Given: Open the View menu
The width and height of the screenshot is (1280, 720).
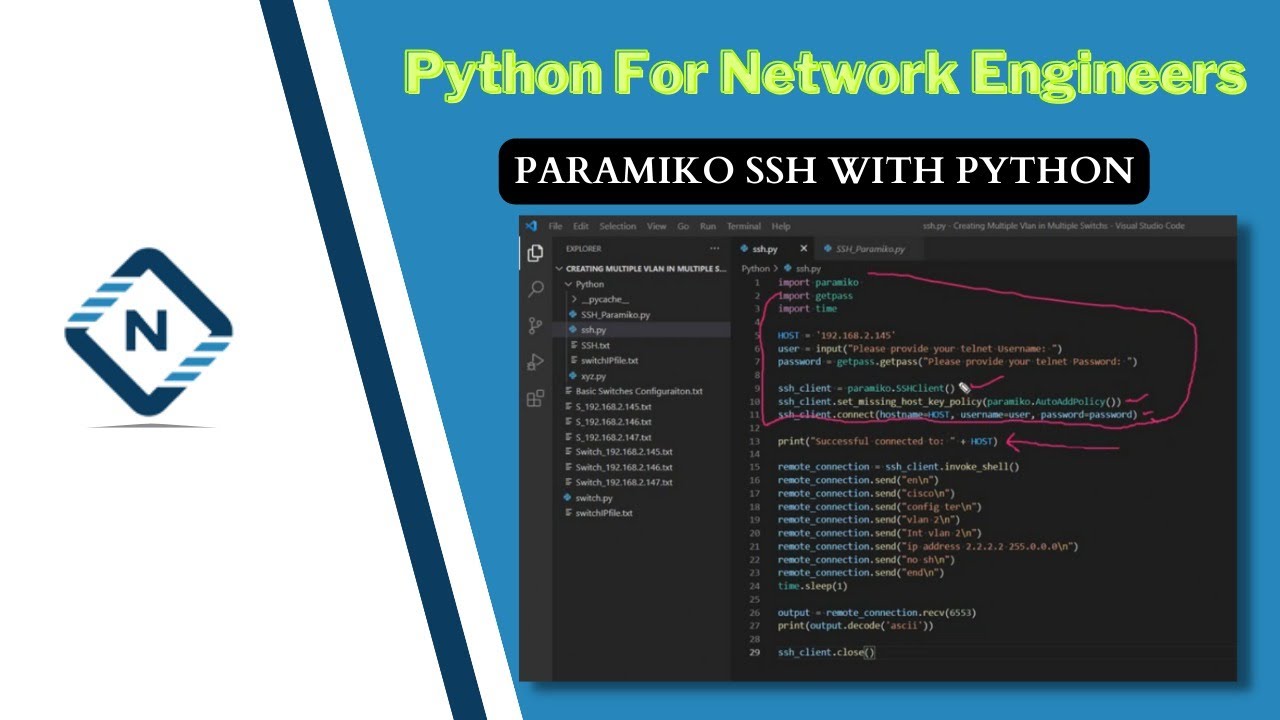Looking at the screenshot, I should tap(657, 226).
